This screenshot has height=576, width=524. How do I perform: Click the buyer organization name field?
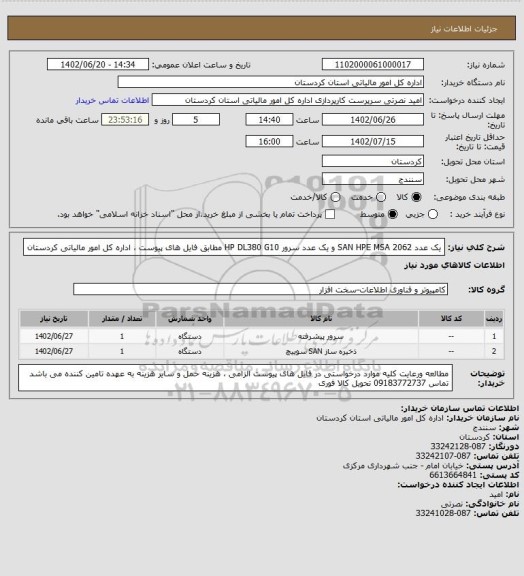[270, 82]
